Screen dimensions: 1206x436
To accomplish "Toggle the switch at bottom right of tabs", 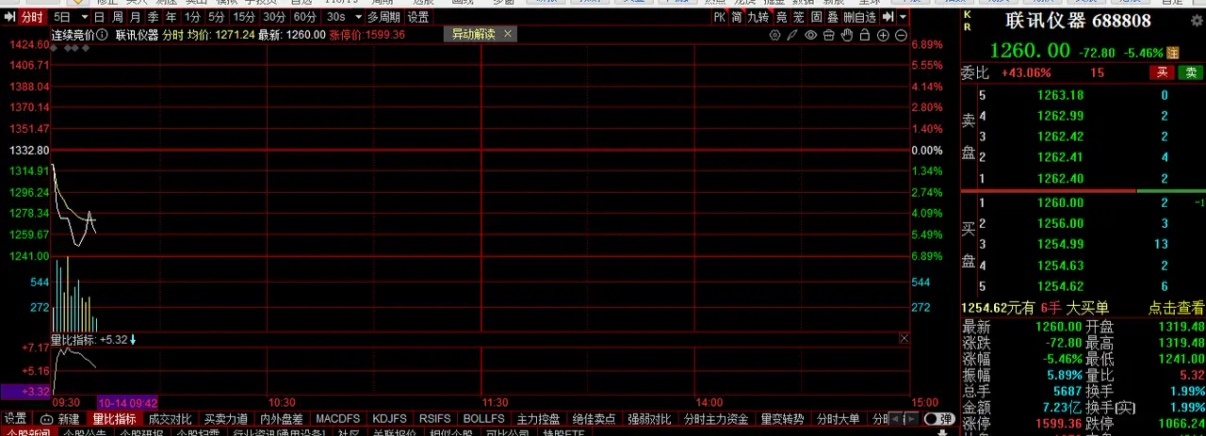I will click(939, 418).
